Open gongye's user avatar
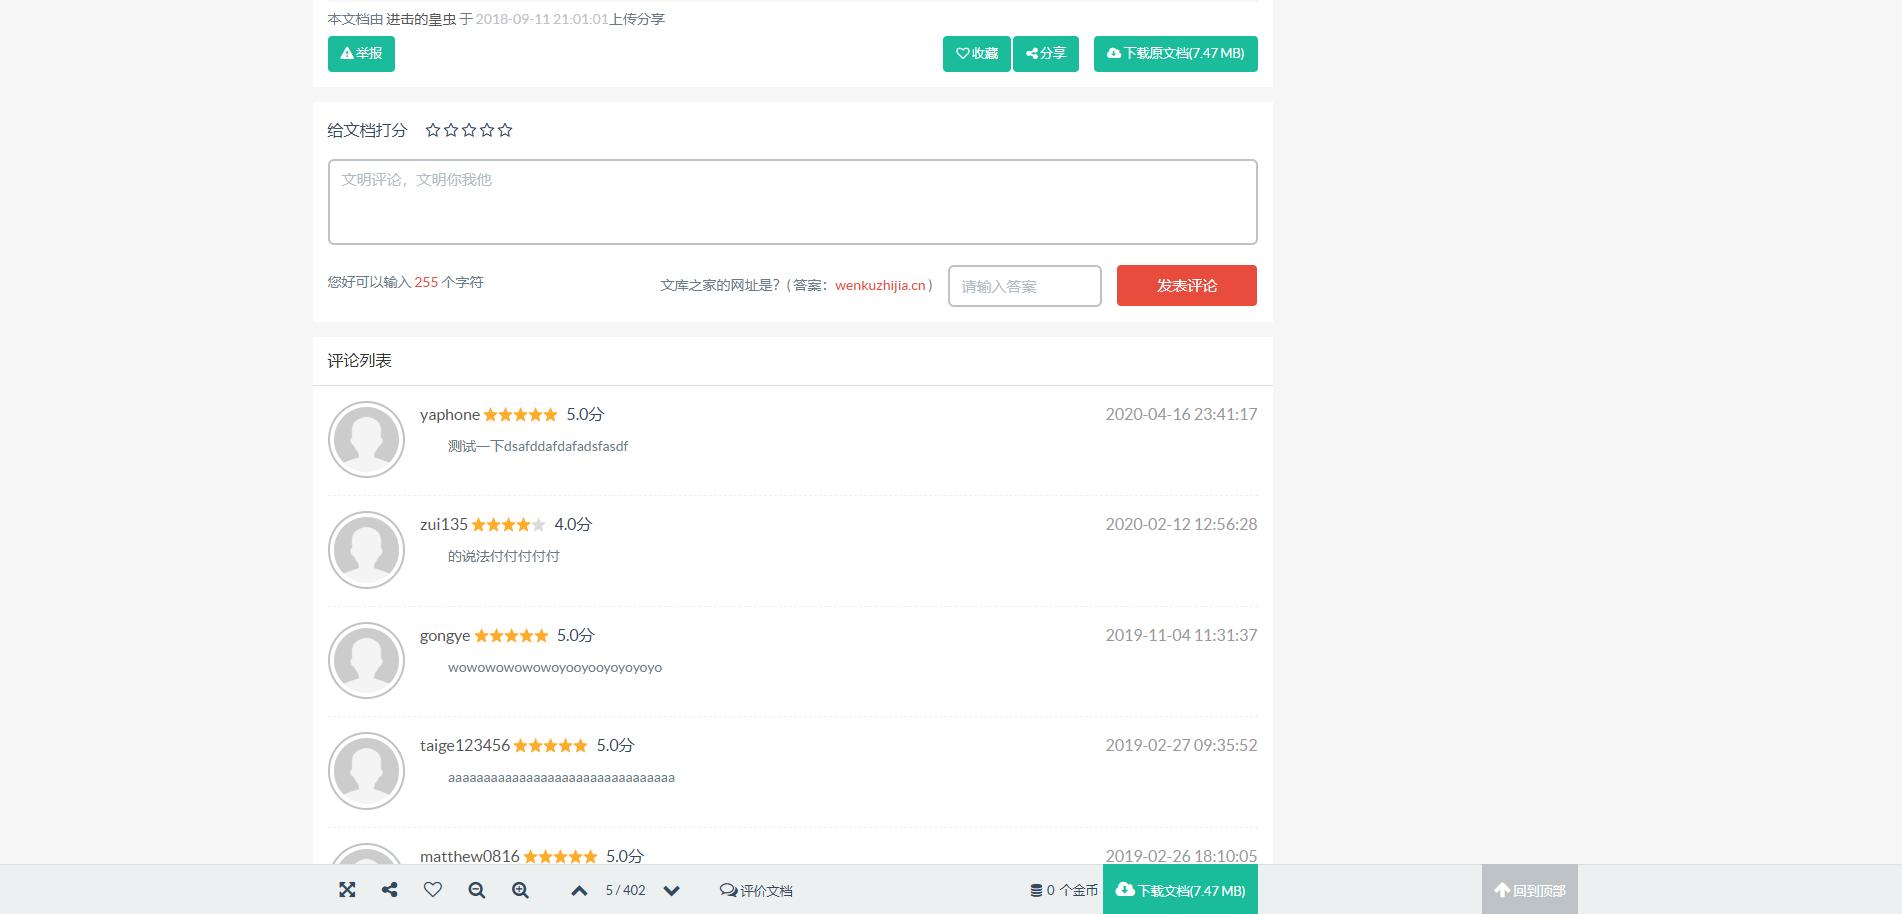Screen dimensions: 1902x914 [366, 661]
